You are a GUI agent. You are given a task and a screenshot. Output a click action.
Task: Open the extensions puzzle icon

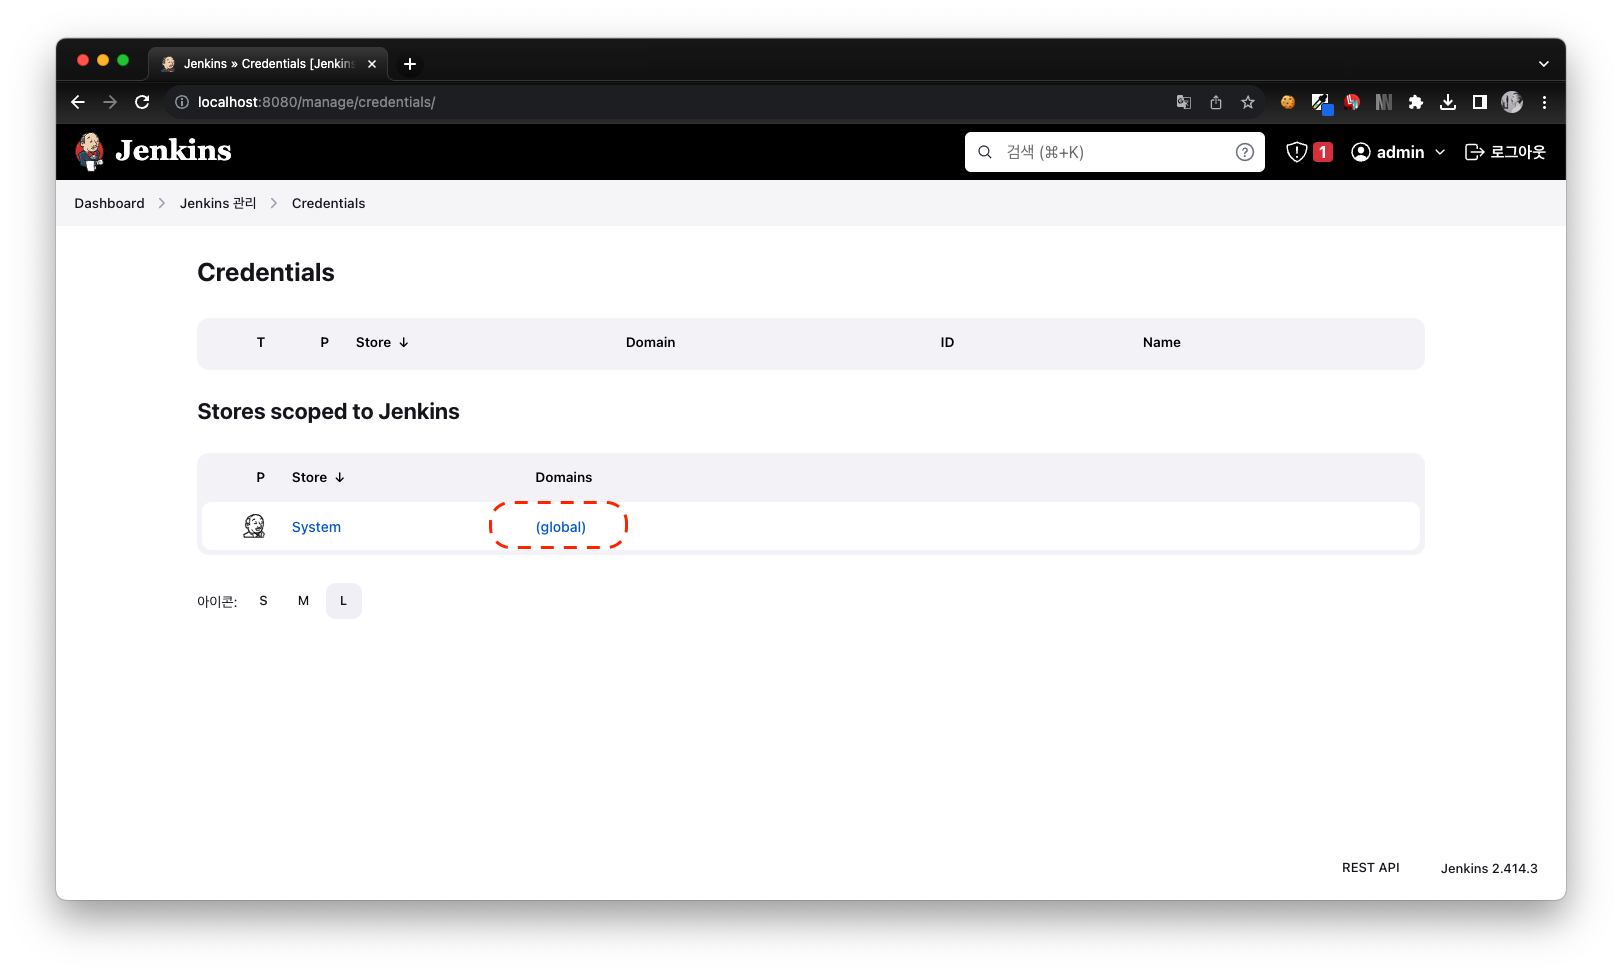1416,102
